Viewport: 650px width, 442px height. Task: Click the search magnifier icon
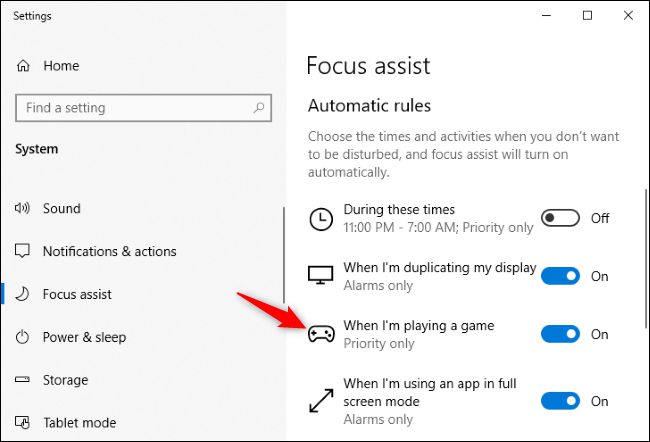point(259,108)
